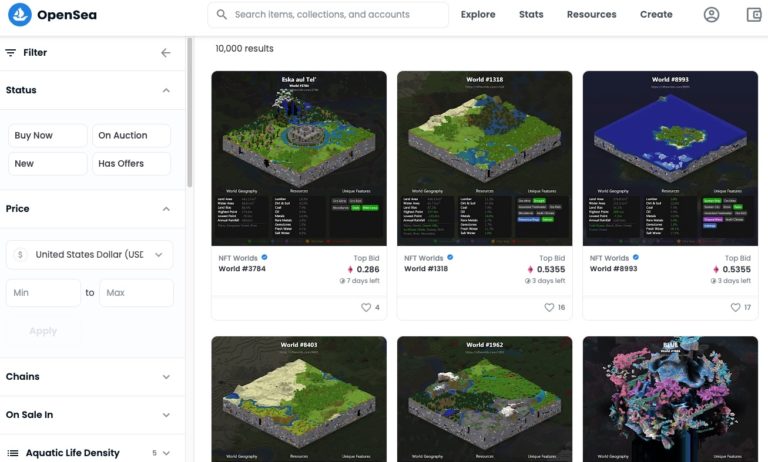The image size is (768, 462).
Task: Open OpenSea home via the wordmark
Action: pos(67,15)
